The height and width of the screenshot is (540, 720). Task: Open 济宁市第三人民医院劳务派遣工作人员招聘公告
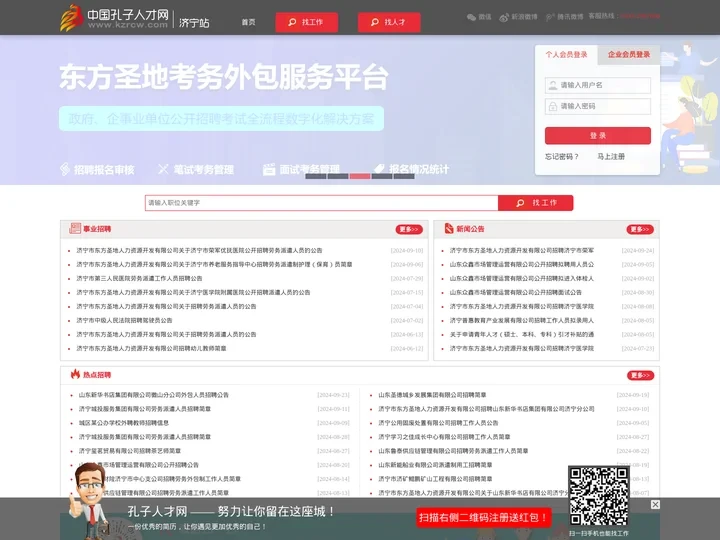click(x=139, y=278)
